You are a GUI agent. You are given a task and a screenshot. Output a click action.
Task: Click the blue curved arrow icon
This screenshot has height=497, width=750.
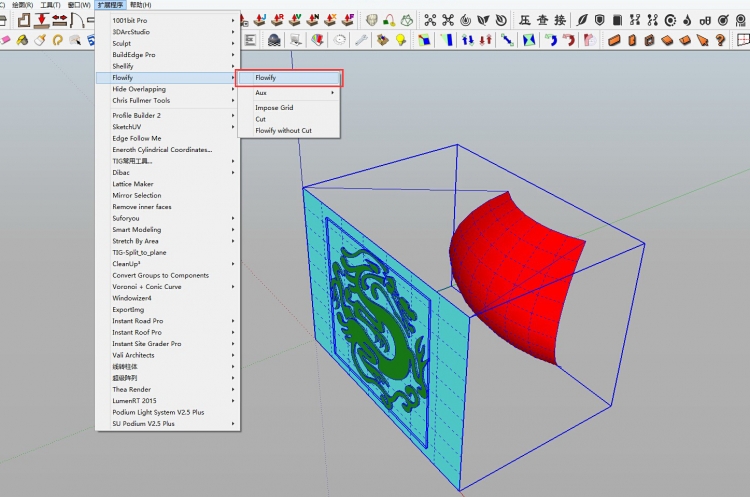pos(551,40)
